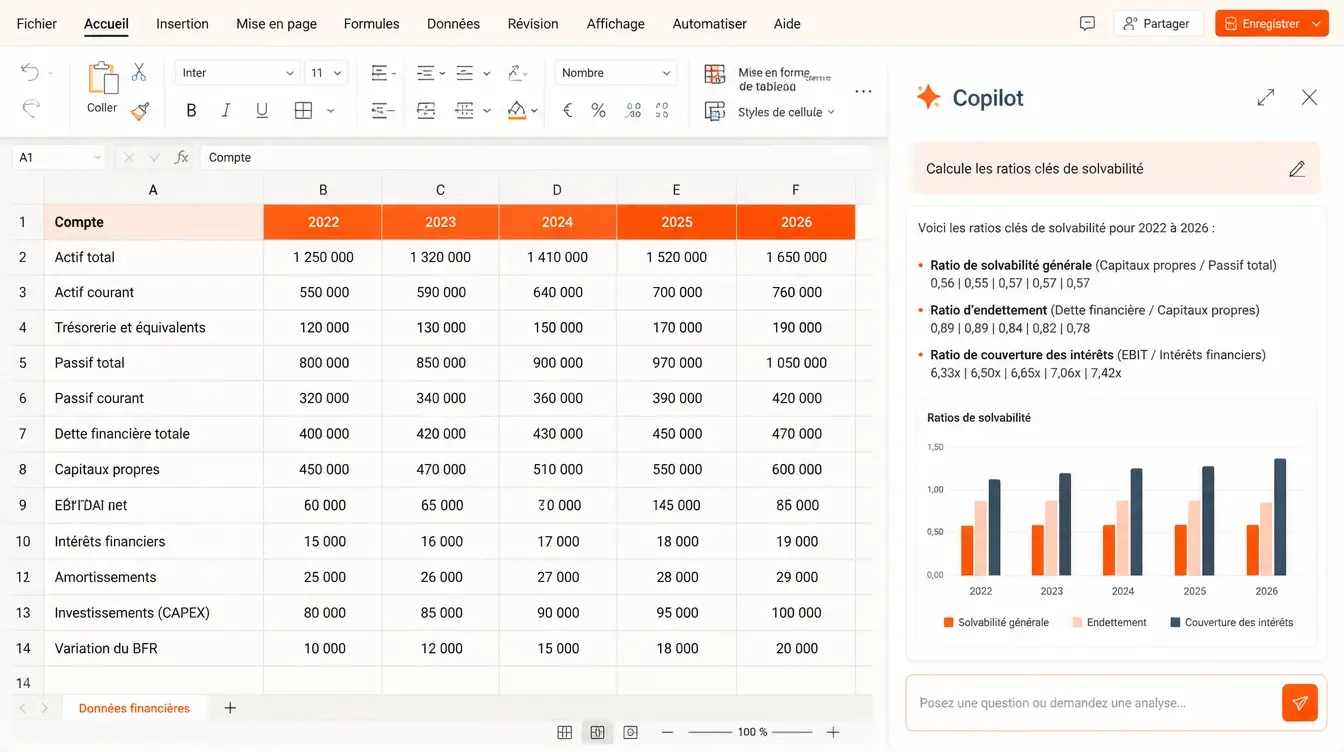1344x752 pixels.
Task: Click zoom in plus icon
Action: click(x=833, y=732)
